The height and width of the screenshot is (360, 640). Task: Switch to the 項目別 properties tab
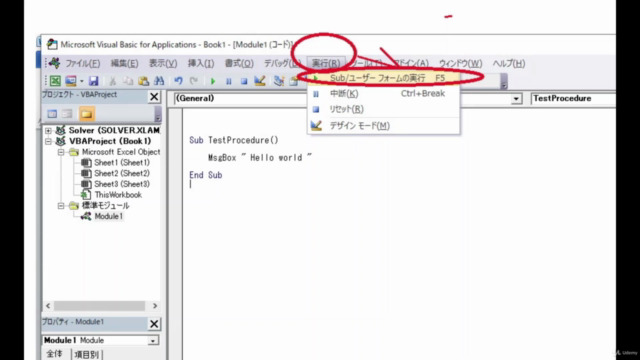[x=87, y=354]
